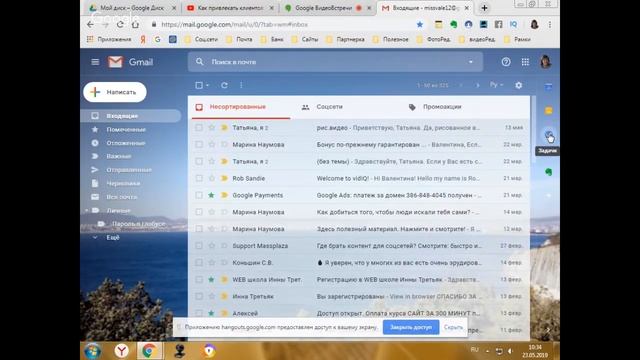Click the browser address bar
This screenshot has width=640, height=360.
click(x=282, y=24)
